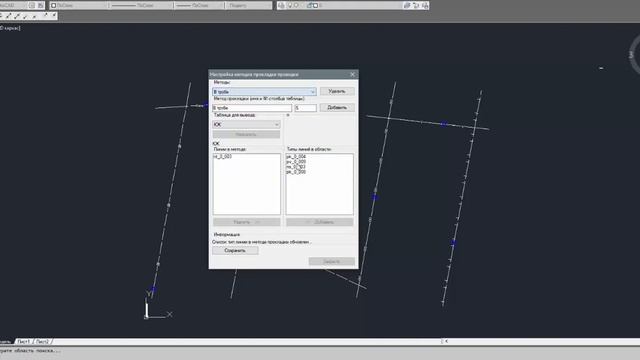Open the linetype dropdown in the properties toolbar

pos(142,5)
